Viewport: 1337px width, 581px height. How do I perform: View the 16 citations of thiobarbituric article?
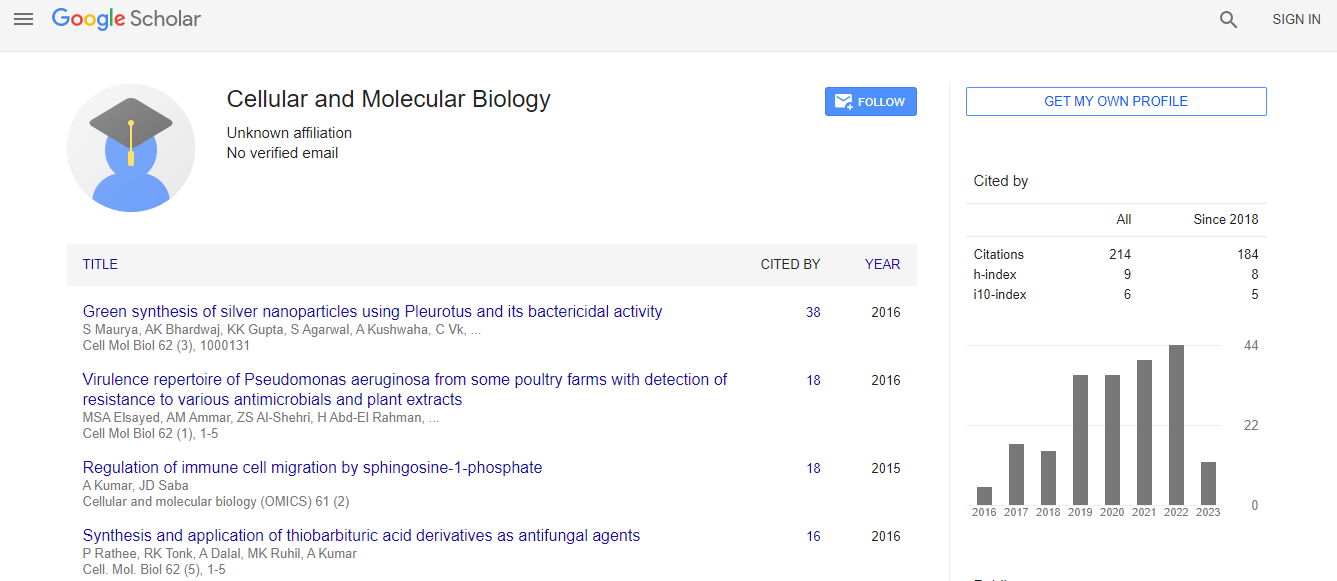click(813, 537)
